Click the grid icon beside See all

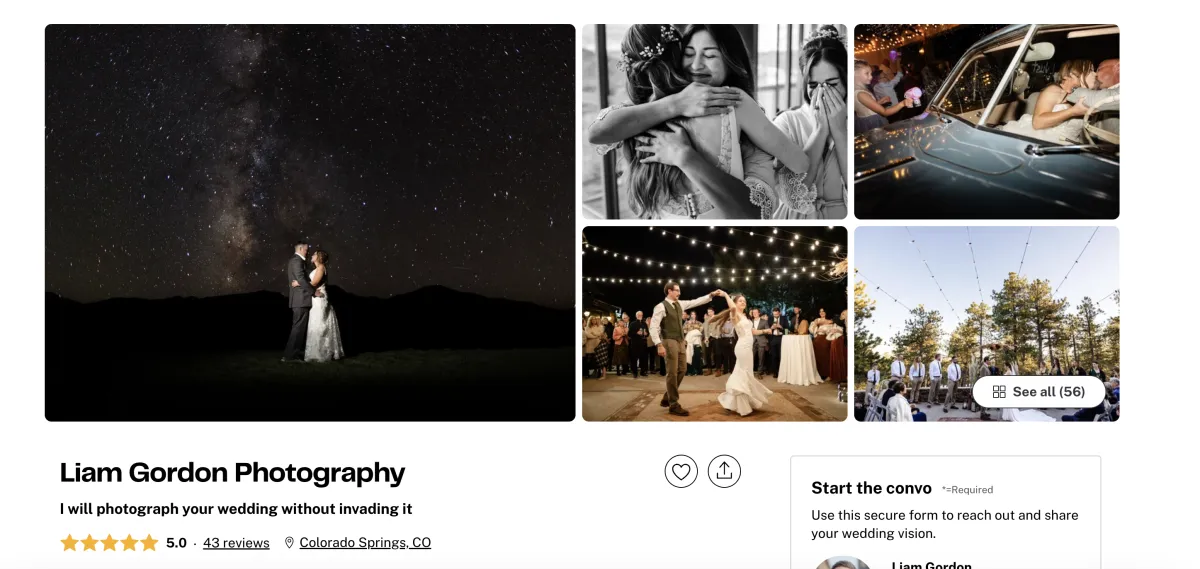coord(999,392)
